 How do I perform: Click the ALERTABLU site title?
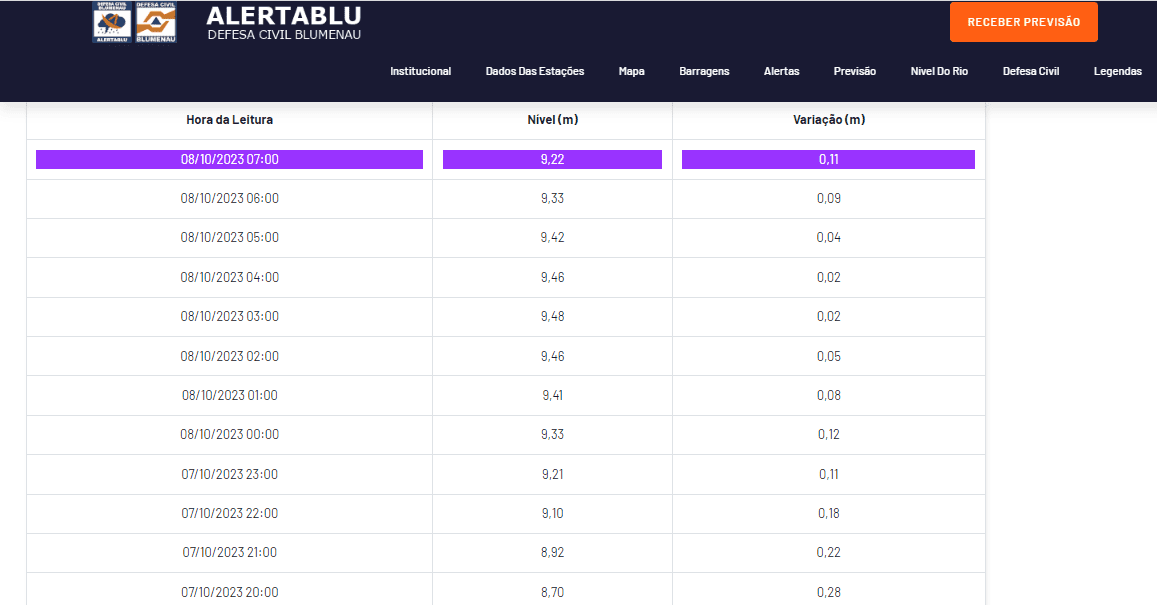pos(284,17)
